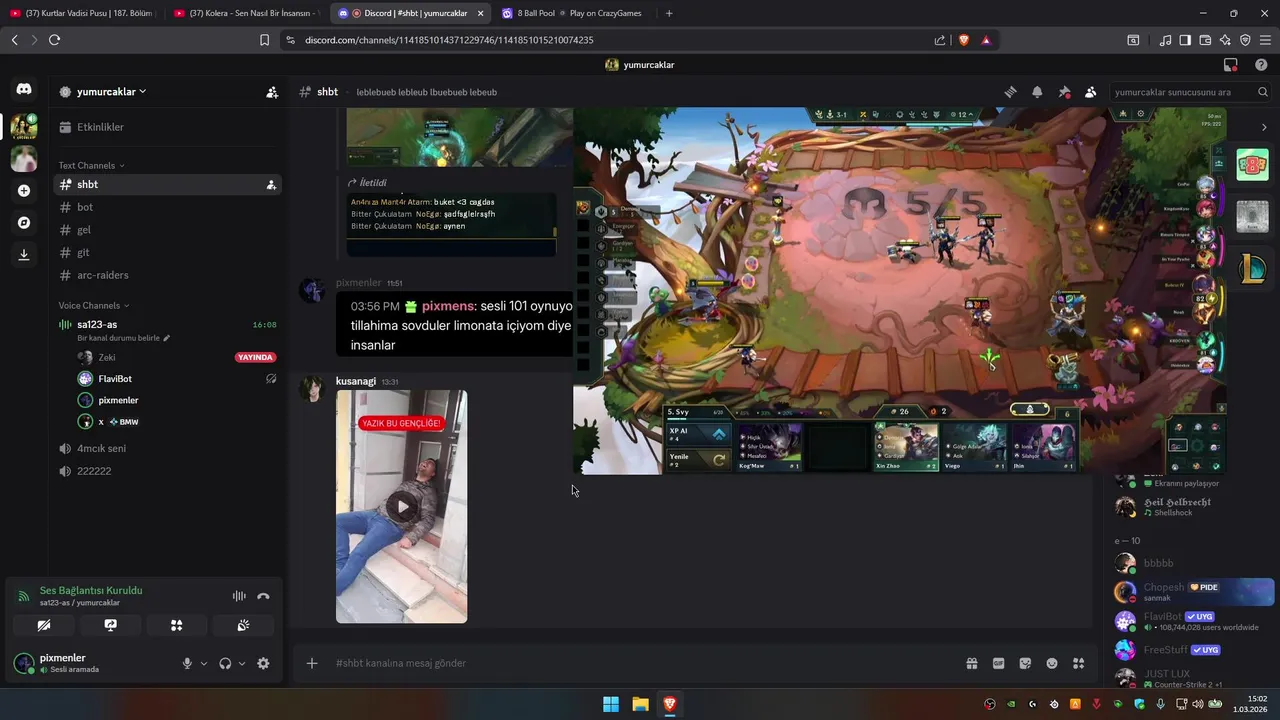Add a server with the plus icon

point(24,191)
